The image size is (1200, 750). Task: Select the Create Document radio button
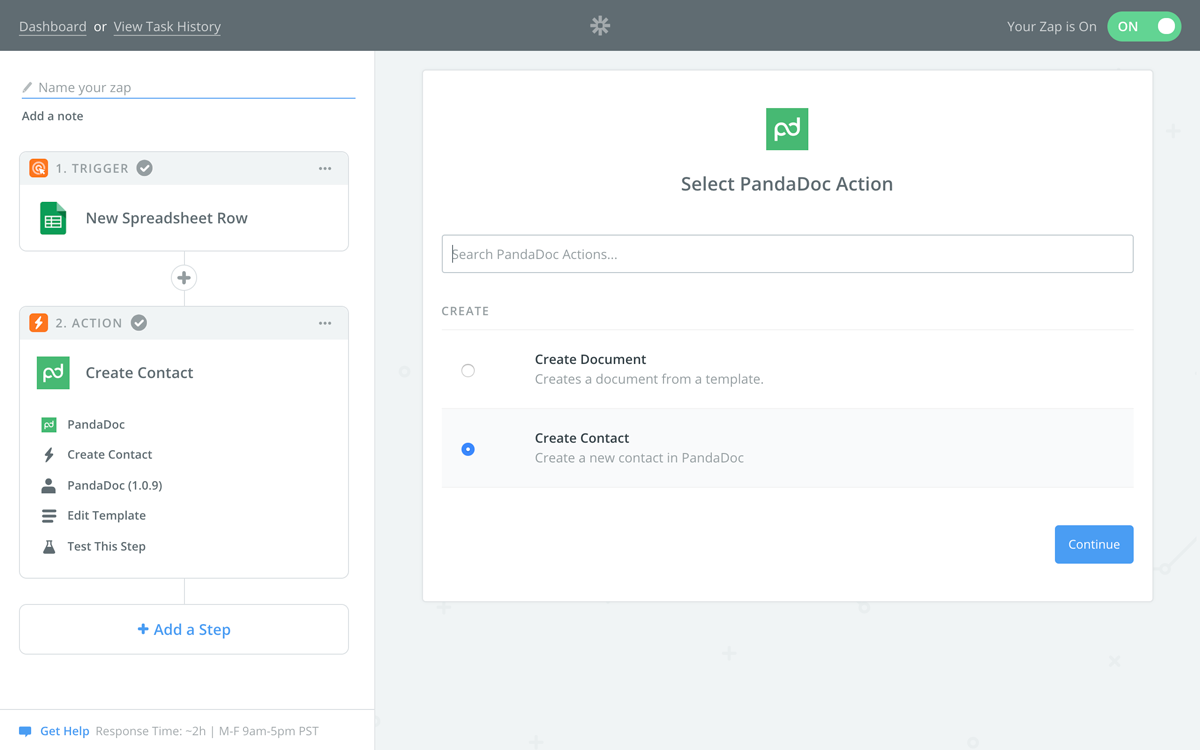[468, 371]
